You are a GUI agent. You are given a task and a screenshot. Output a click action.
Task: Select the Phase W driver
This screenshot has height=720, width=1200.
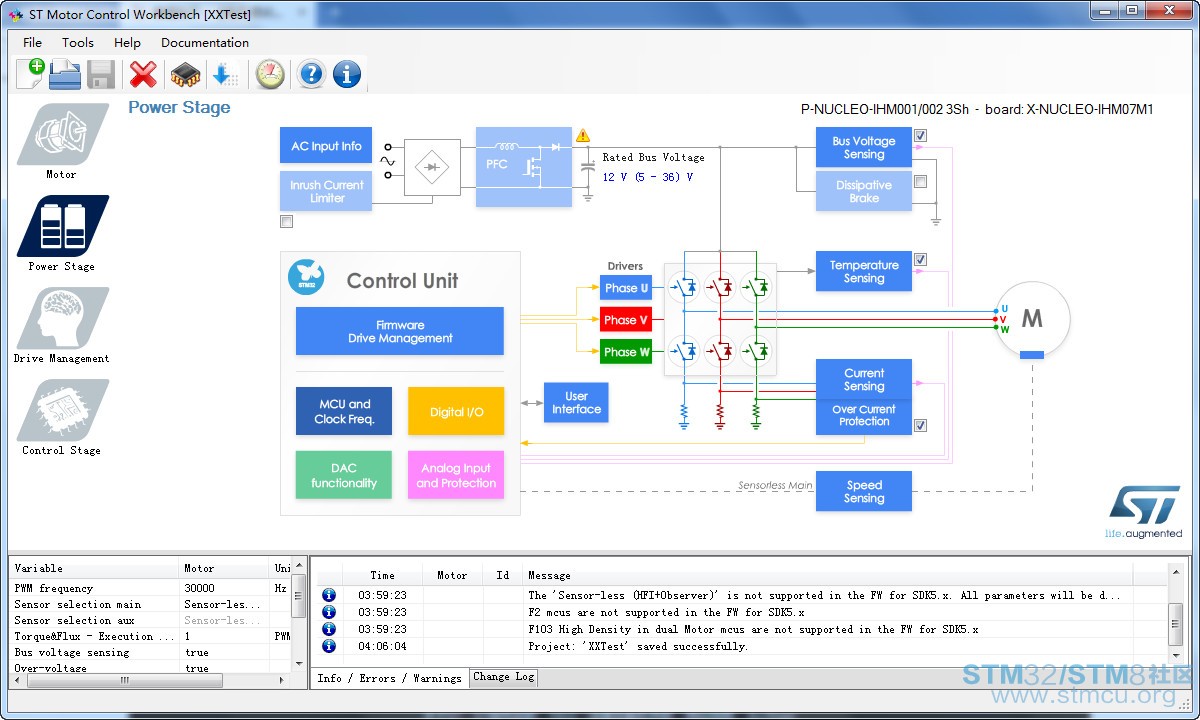[626, 352]
